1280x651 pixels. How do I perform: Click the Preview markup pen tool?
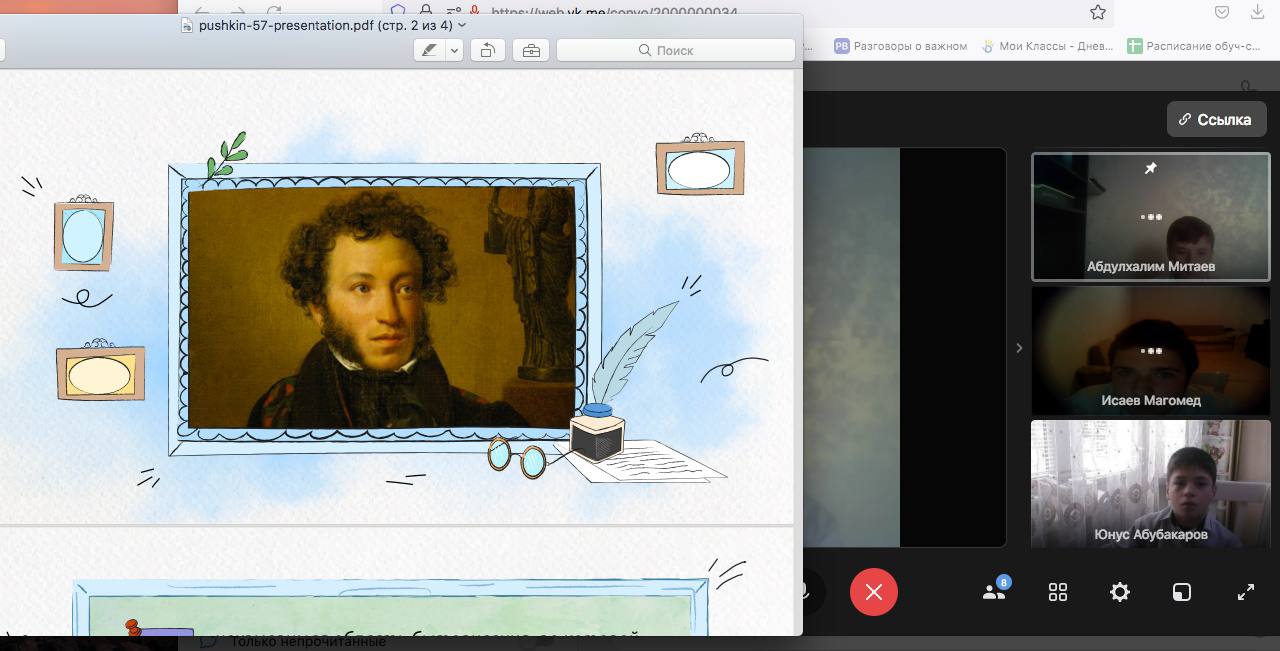click(x=430, y=50)
